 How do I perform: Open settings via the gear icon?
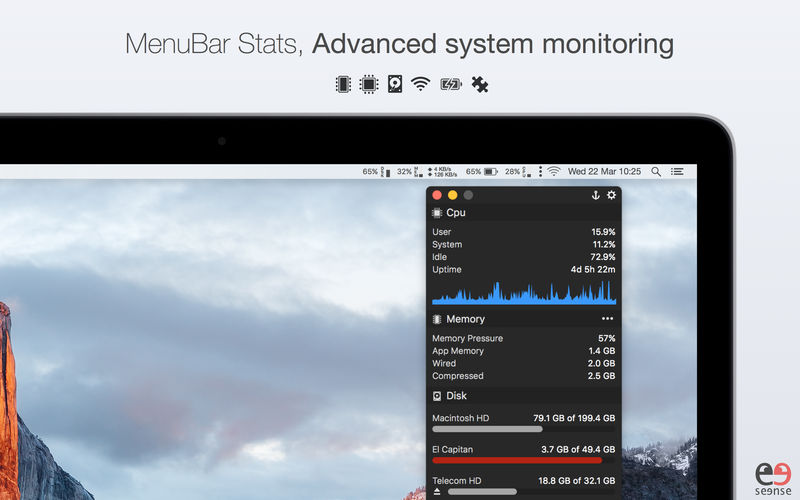611,195
